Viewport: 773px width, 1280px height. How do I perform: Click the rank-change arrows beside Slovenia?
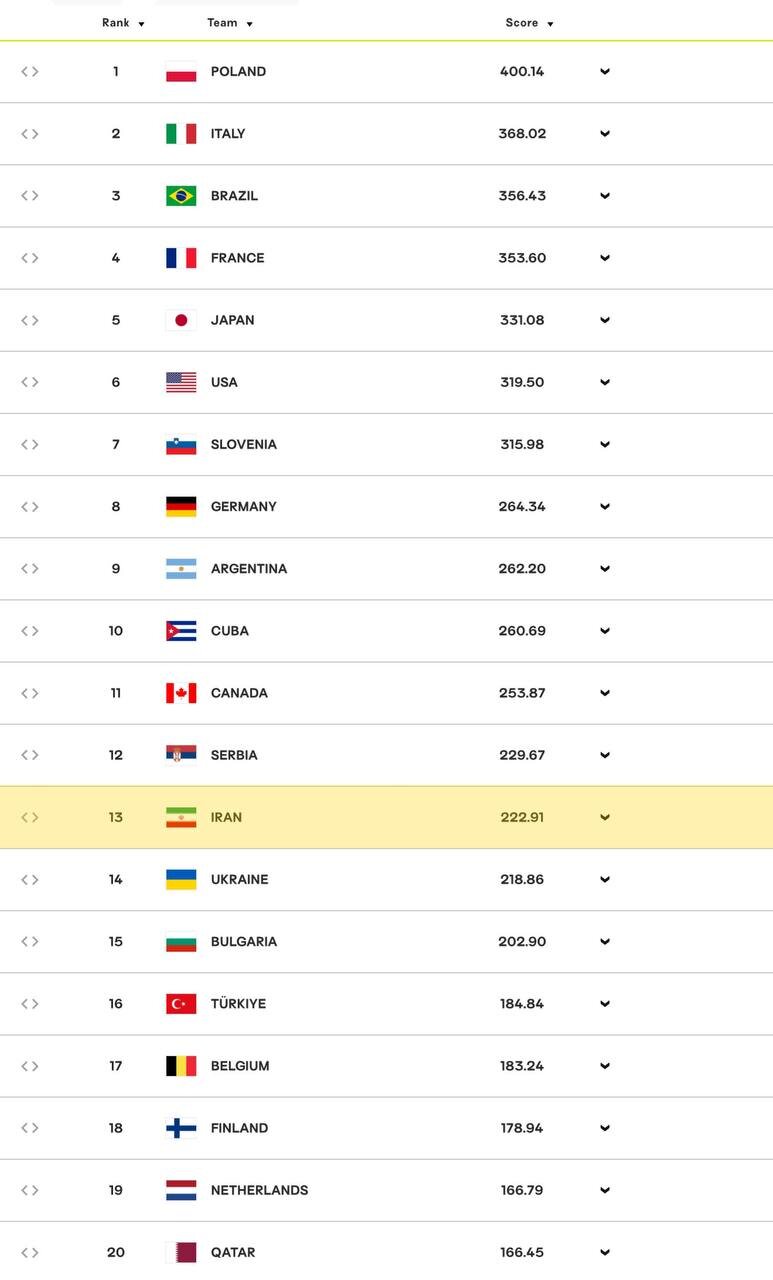[30, 444]
